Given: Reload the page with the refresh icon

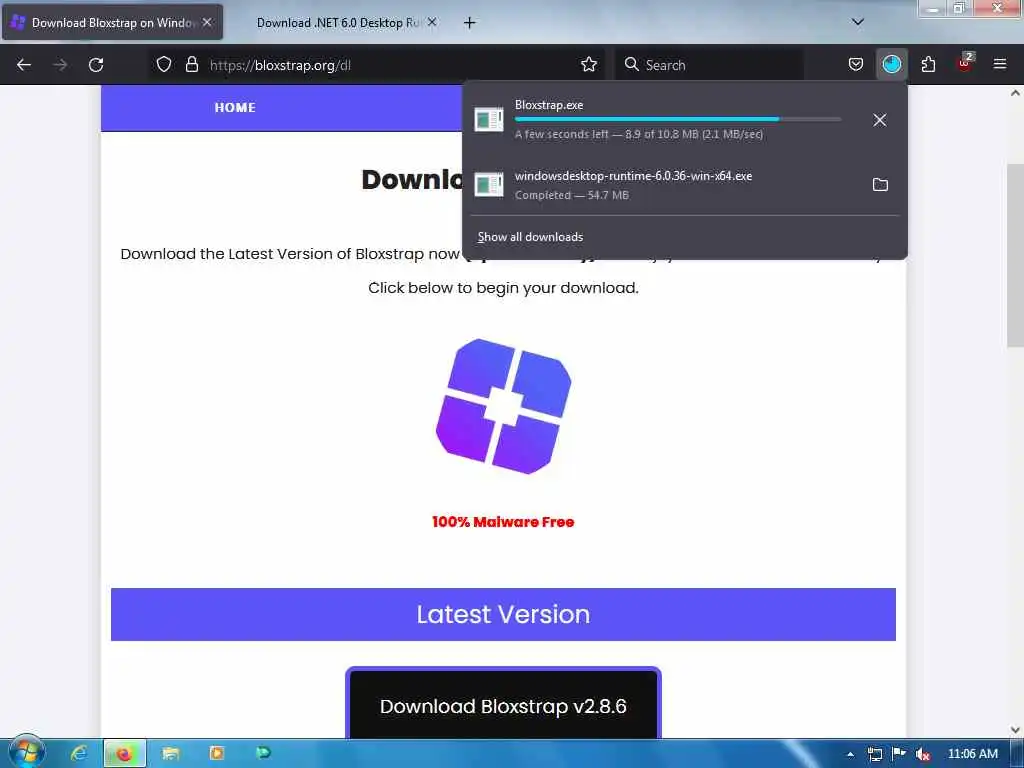Looking at the screenshot, I should pyautogui.click(x=96, y=65).
